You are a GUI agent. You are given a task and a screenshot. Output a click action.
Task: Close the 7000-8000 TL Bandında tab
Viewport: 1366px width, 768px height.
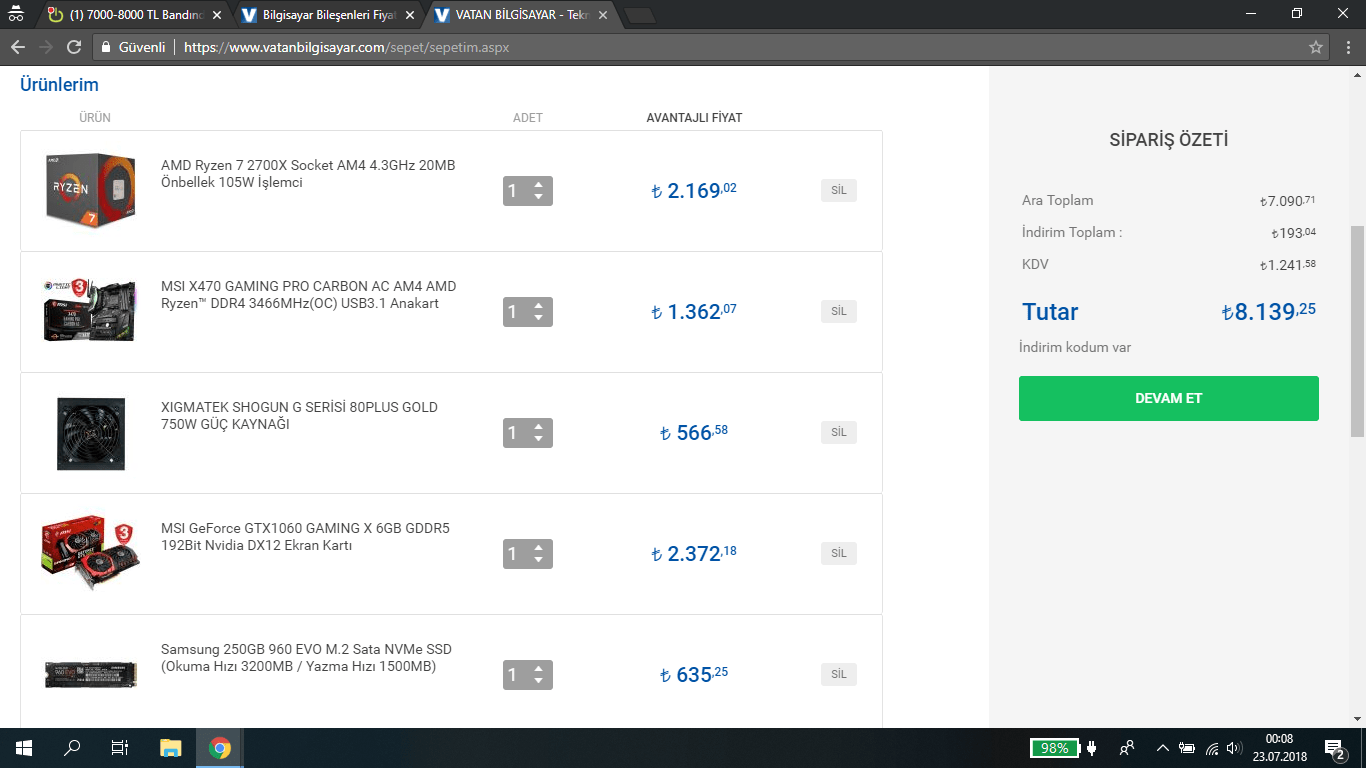(x=217, y=15)
